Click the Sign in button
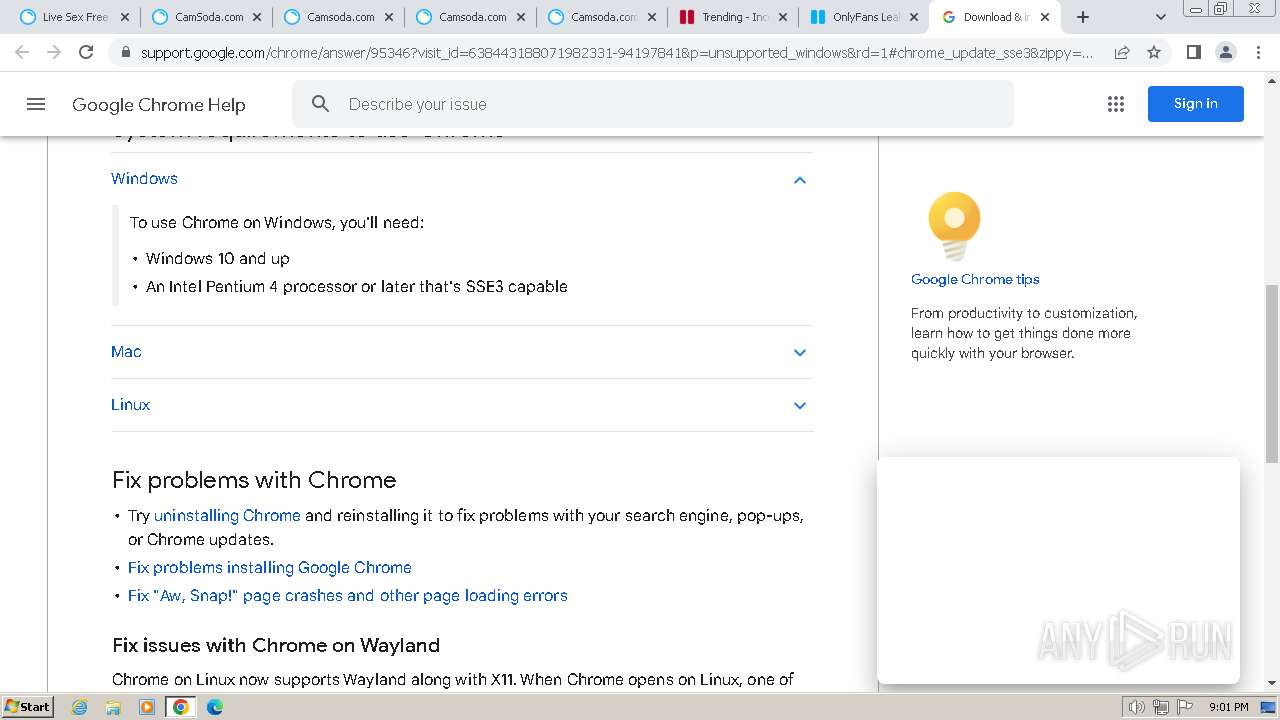 1195,104
